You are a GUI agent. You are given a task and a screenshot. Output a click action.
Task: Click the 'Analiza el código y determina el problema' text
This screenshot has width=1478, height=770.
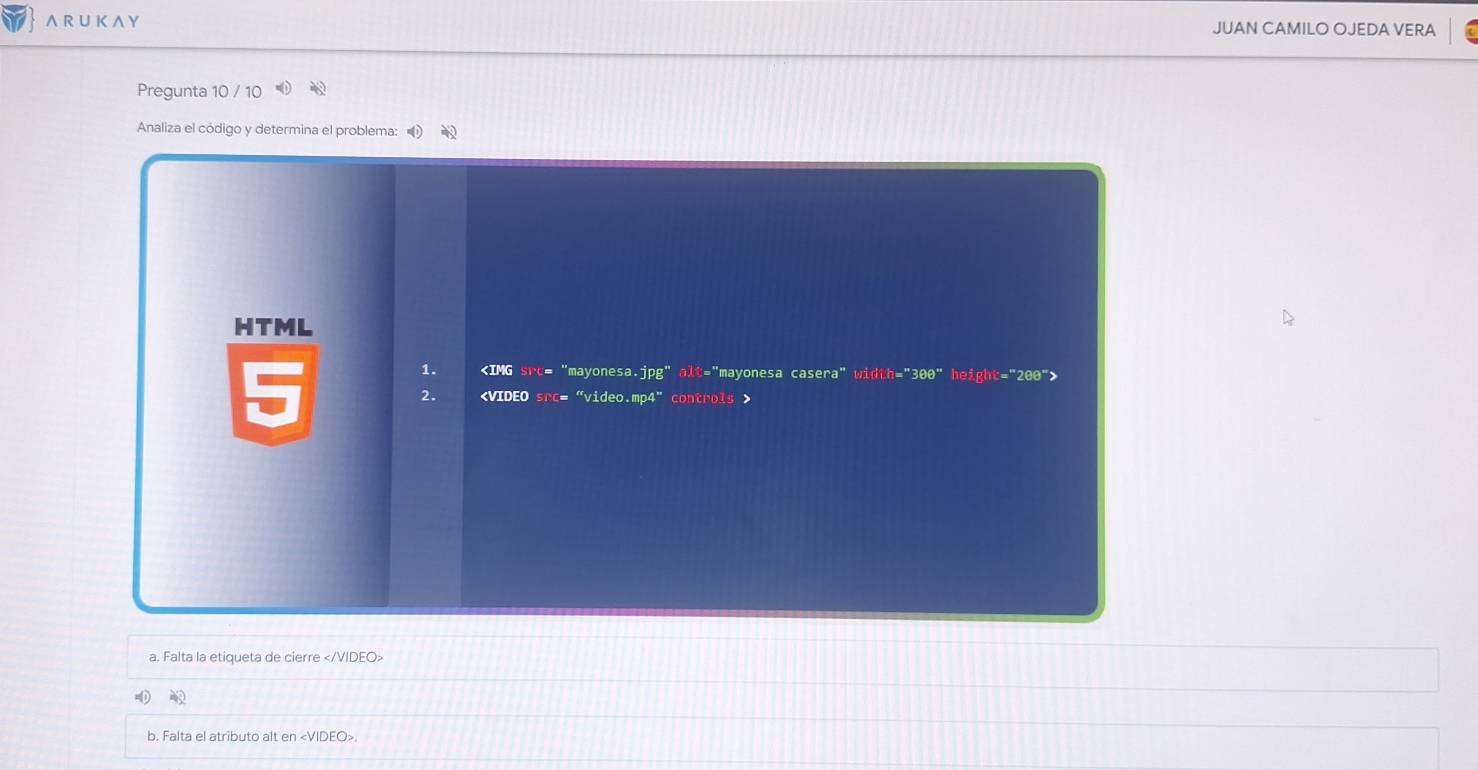pyautogui.click(x=267, y=129)
